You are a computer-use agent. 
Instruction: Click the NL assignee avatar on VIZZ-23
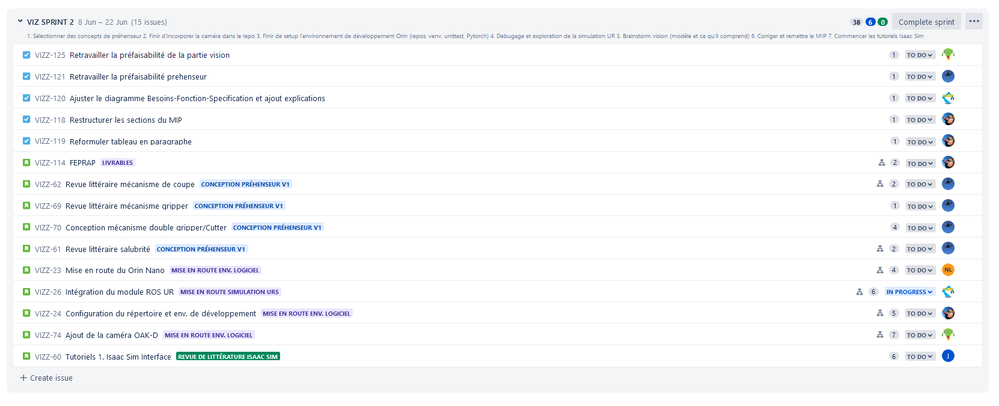click(x=948, y=270)
